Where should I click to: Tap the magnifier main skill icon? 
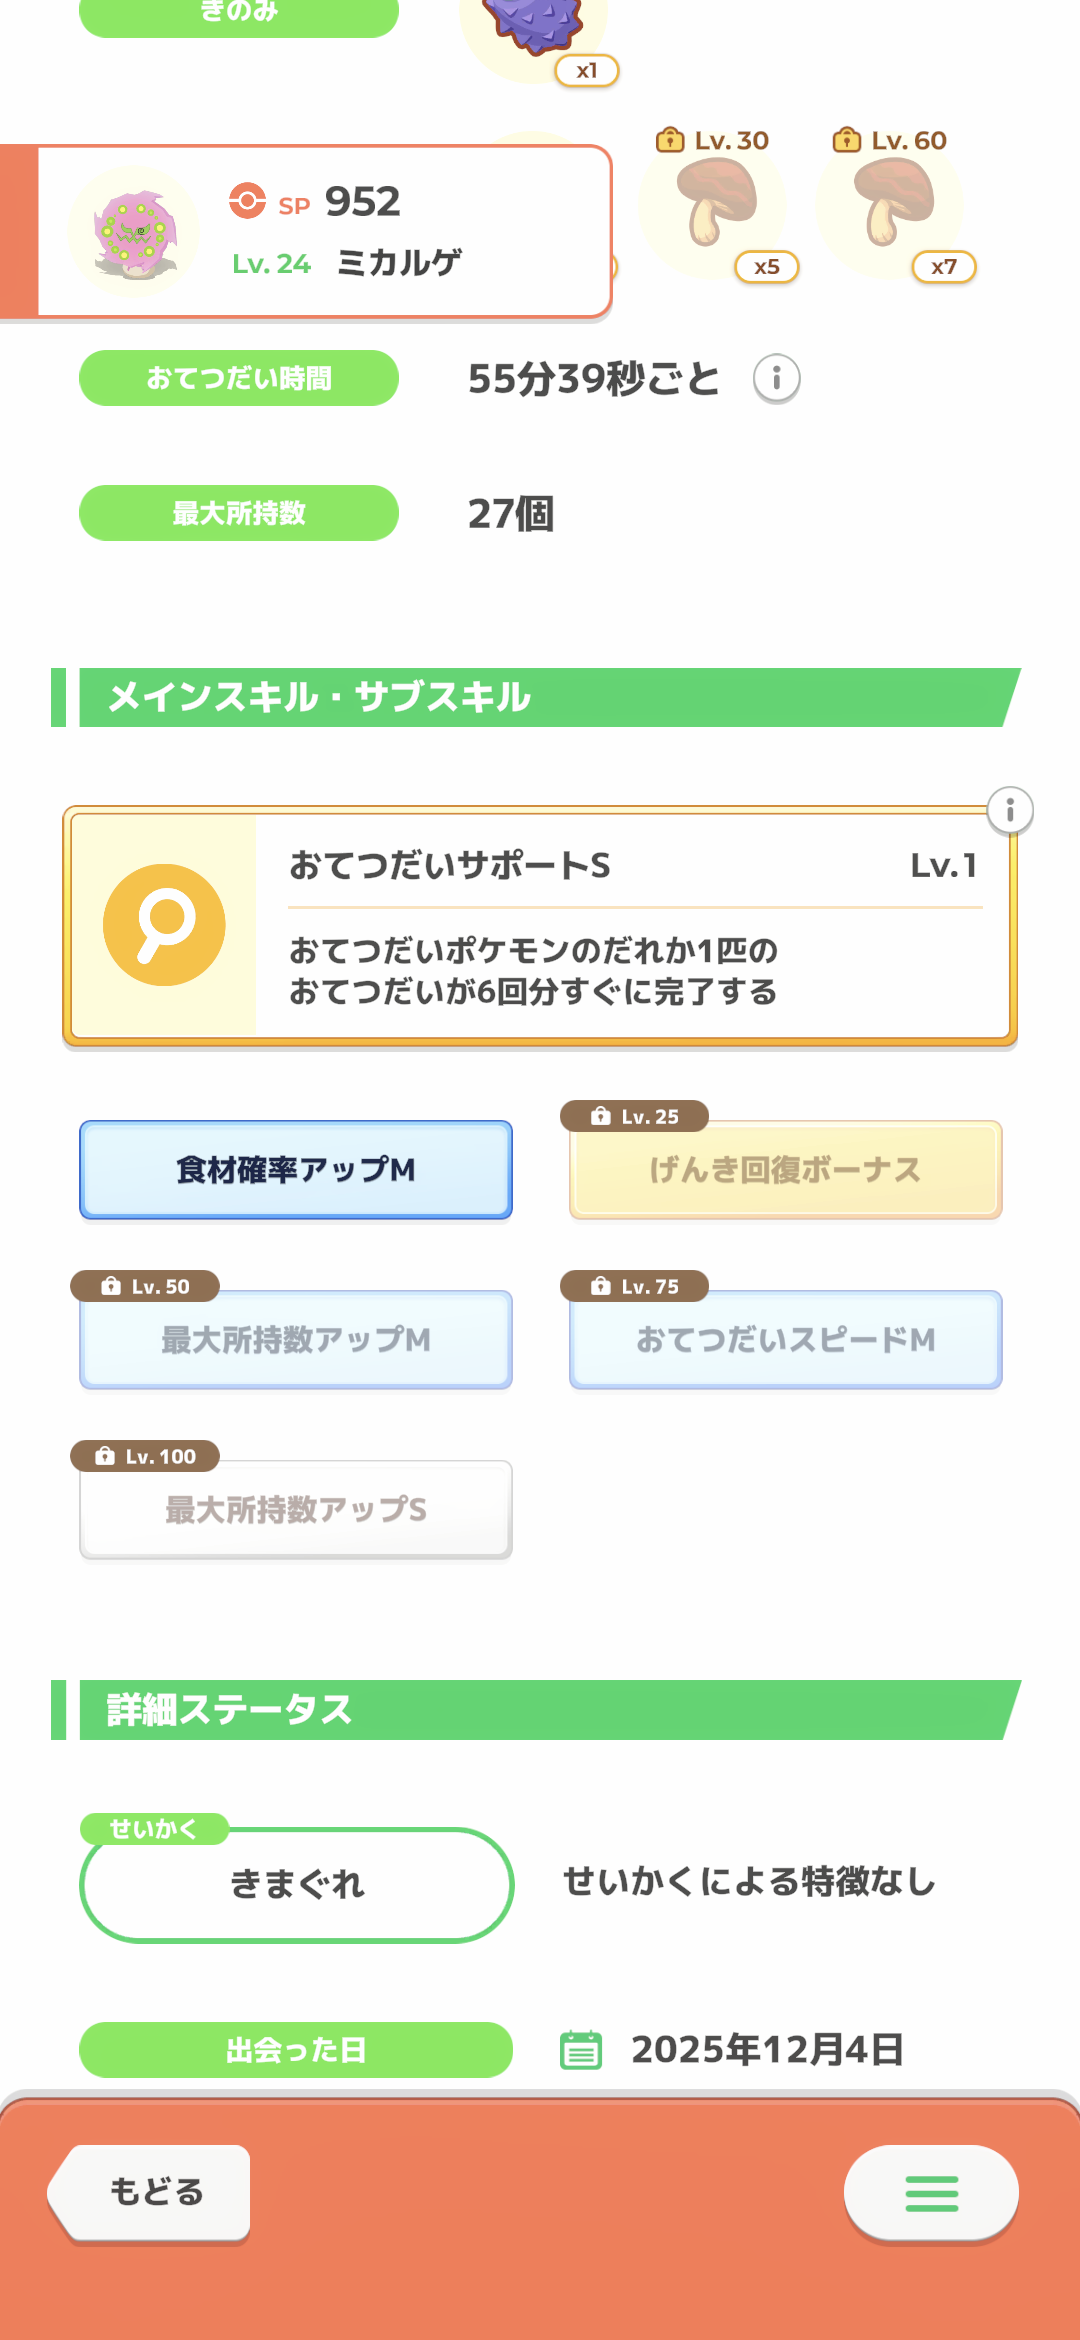pyautogui.click(x=164, y=925)
